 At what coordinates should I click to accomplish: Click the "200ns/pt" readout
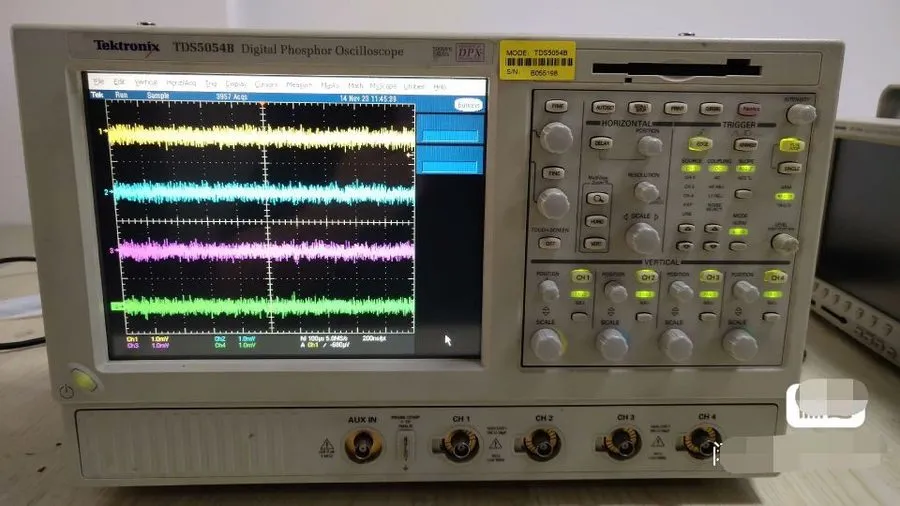[x=374, y=338]
